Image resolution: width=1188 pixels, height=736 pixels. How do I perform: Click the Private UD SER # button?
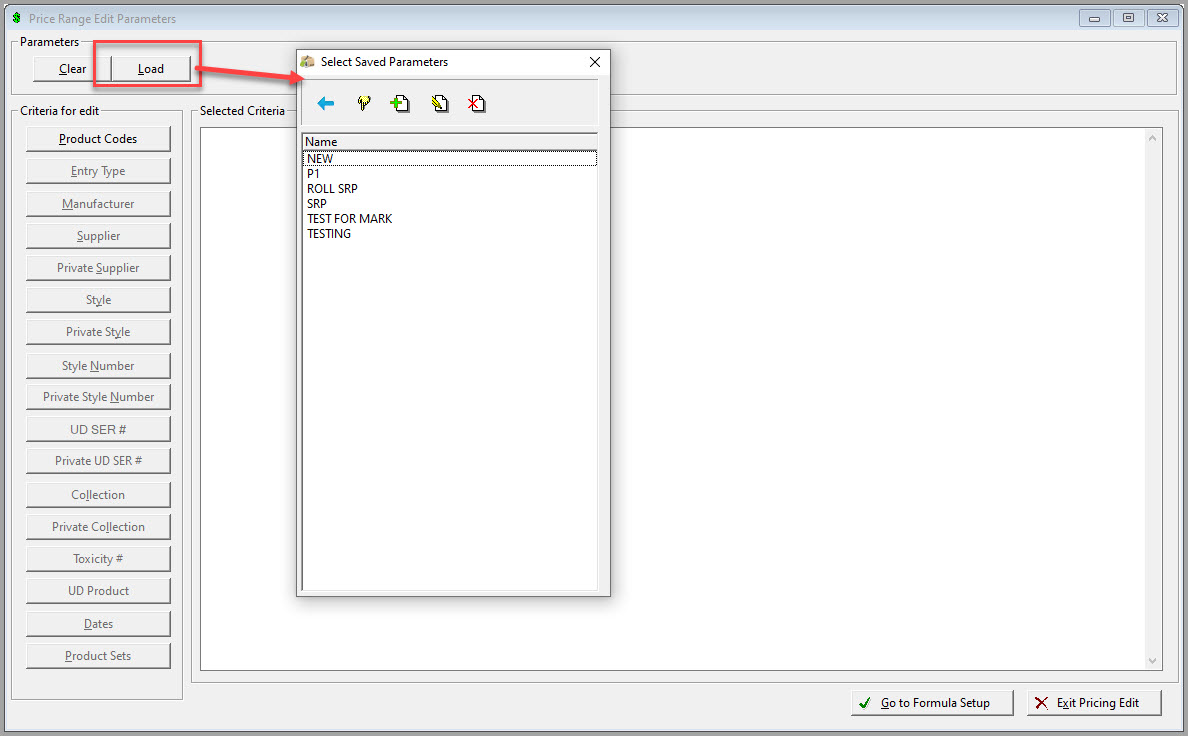(98, 461)
